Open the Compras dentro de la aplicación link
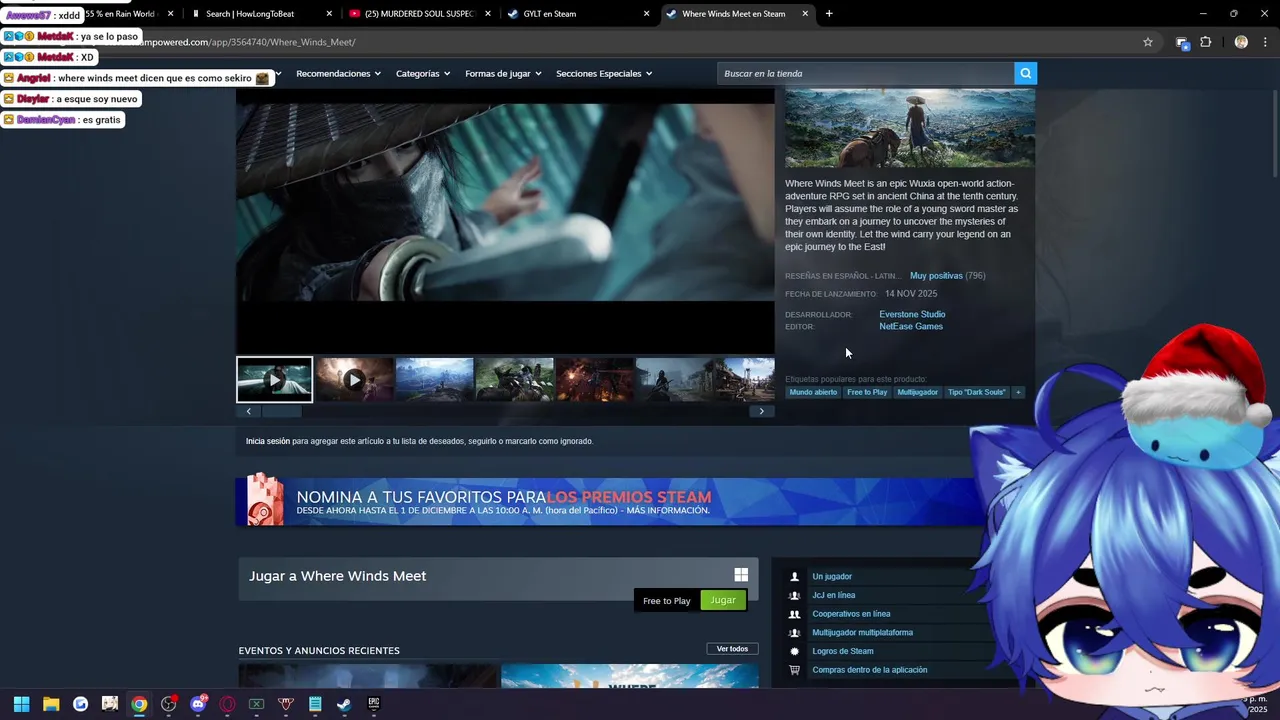The height and width of the screenshot is (720, 1280). point(870,670)
